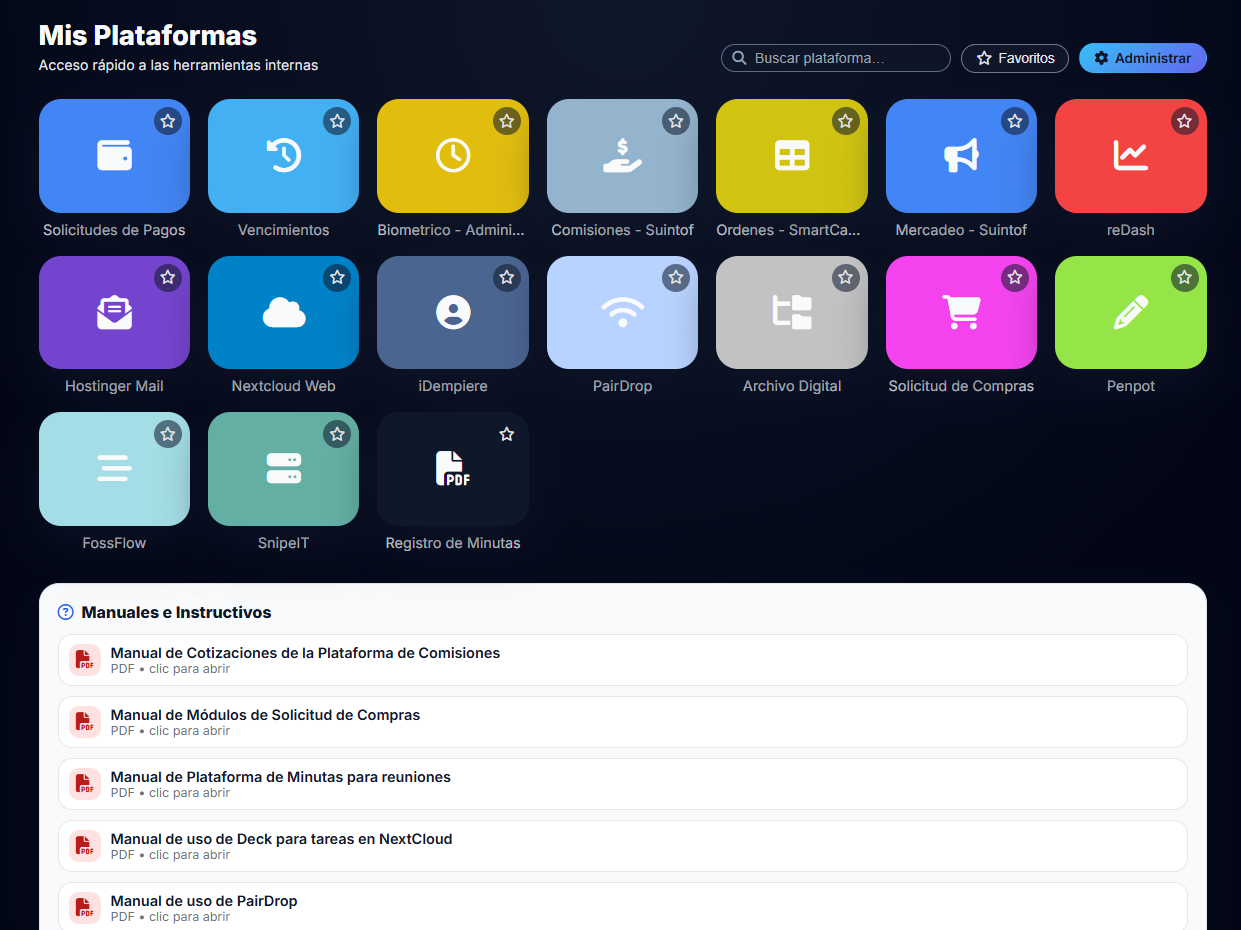The width and height of the screenshot is (1241, 930).
Task: Launch the Solicitud de Compras cart tile
Action: click(x=961, y=313)
